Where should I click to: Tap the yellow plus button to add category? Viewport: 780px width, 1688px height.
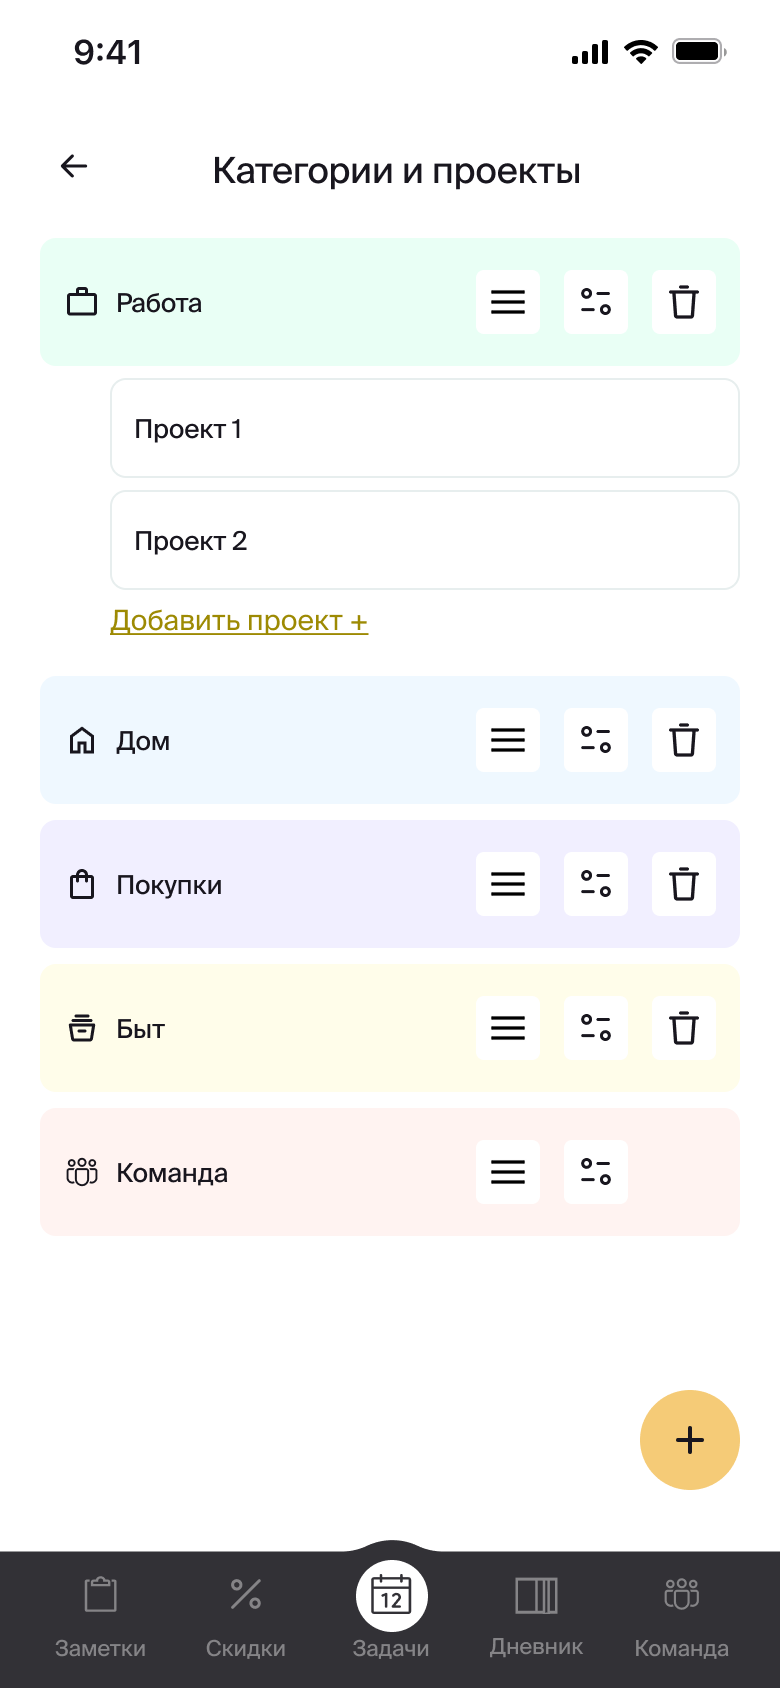[690, 1440]
